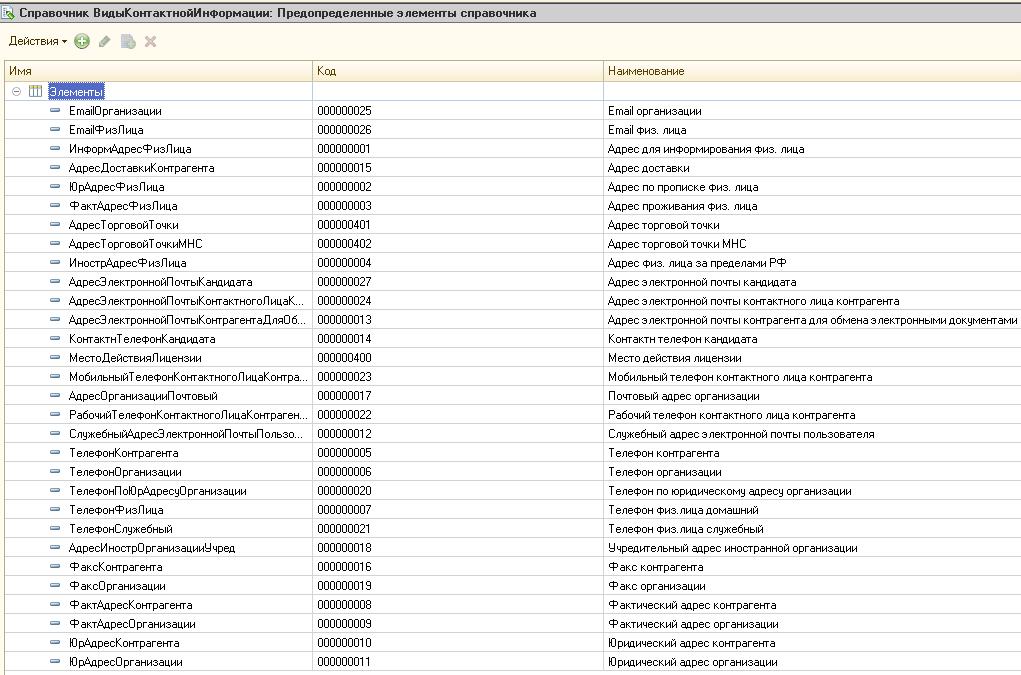Click the row icon of EmailФизЛица

(55, 130)
